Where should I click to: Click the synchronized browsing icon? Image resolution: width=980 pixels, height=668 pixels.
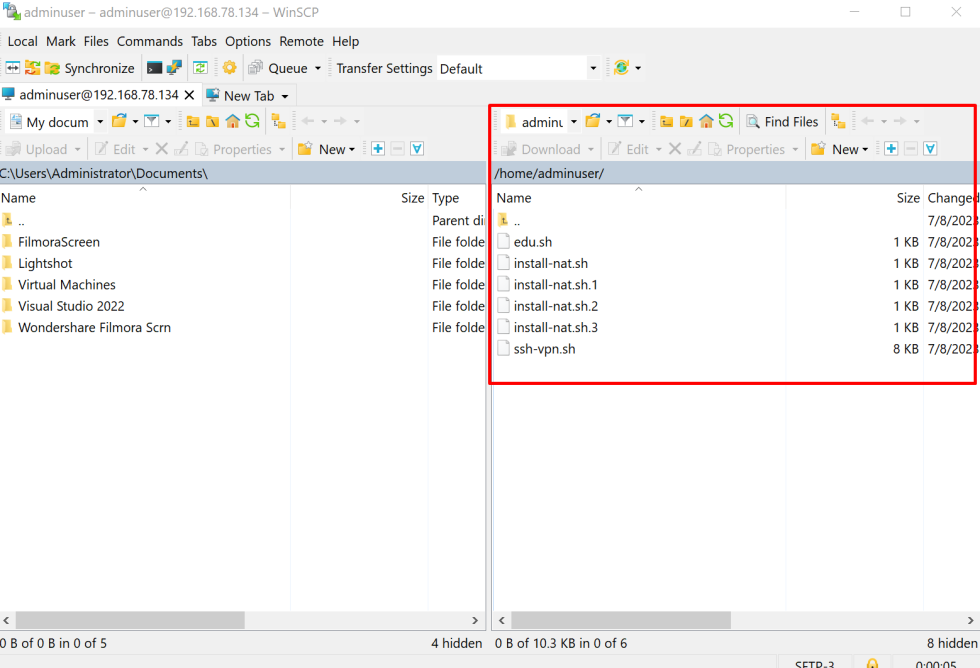(x=12, y=67)
